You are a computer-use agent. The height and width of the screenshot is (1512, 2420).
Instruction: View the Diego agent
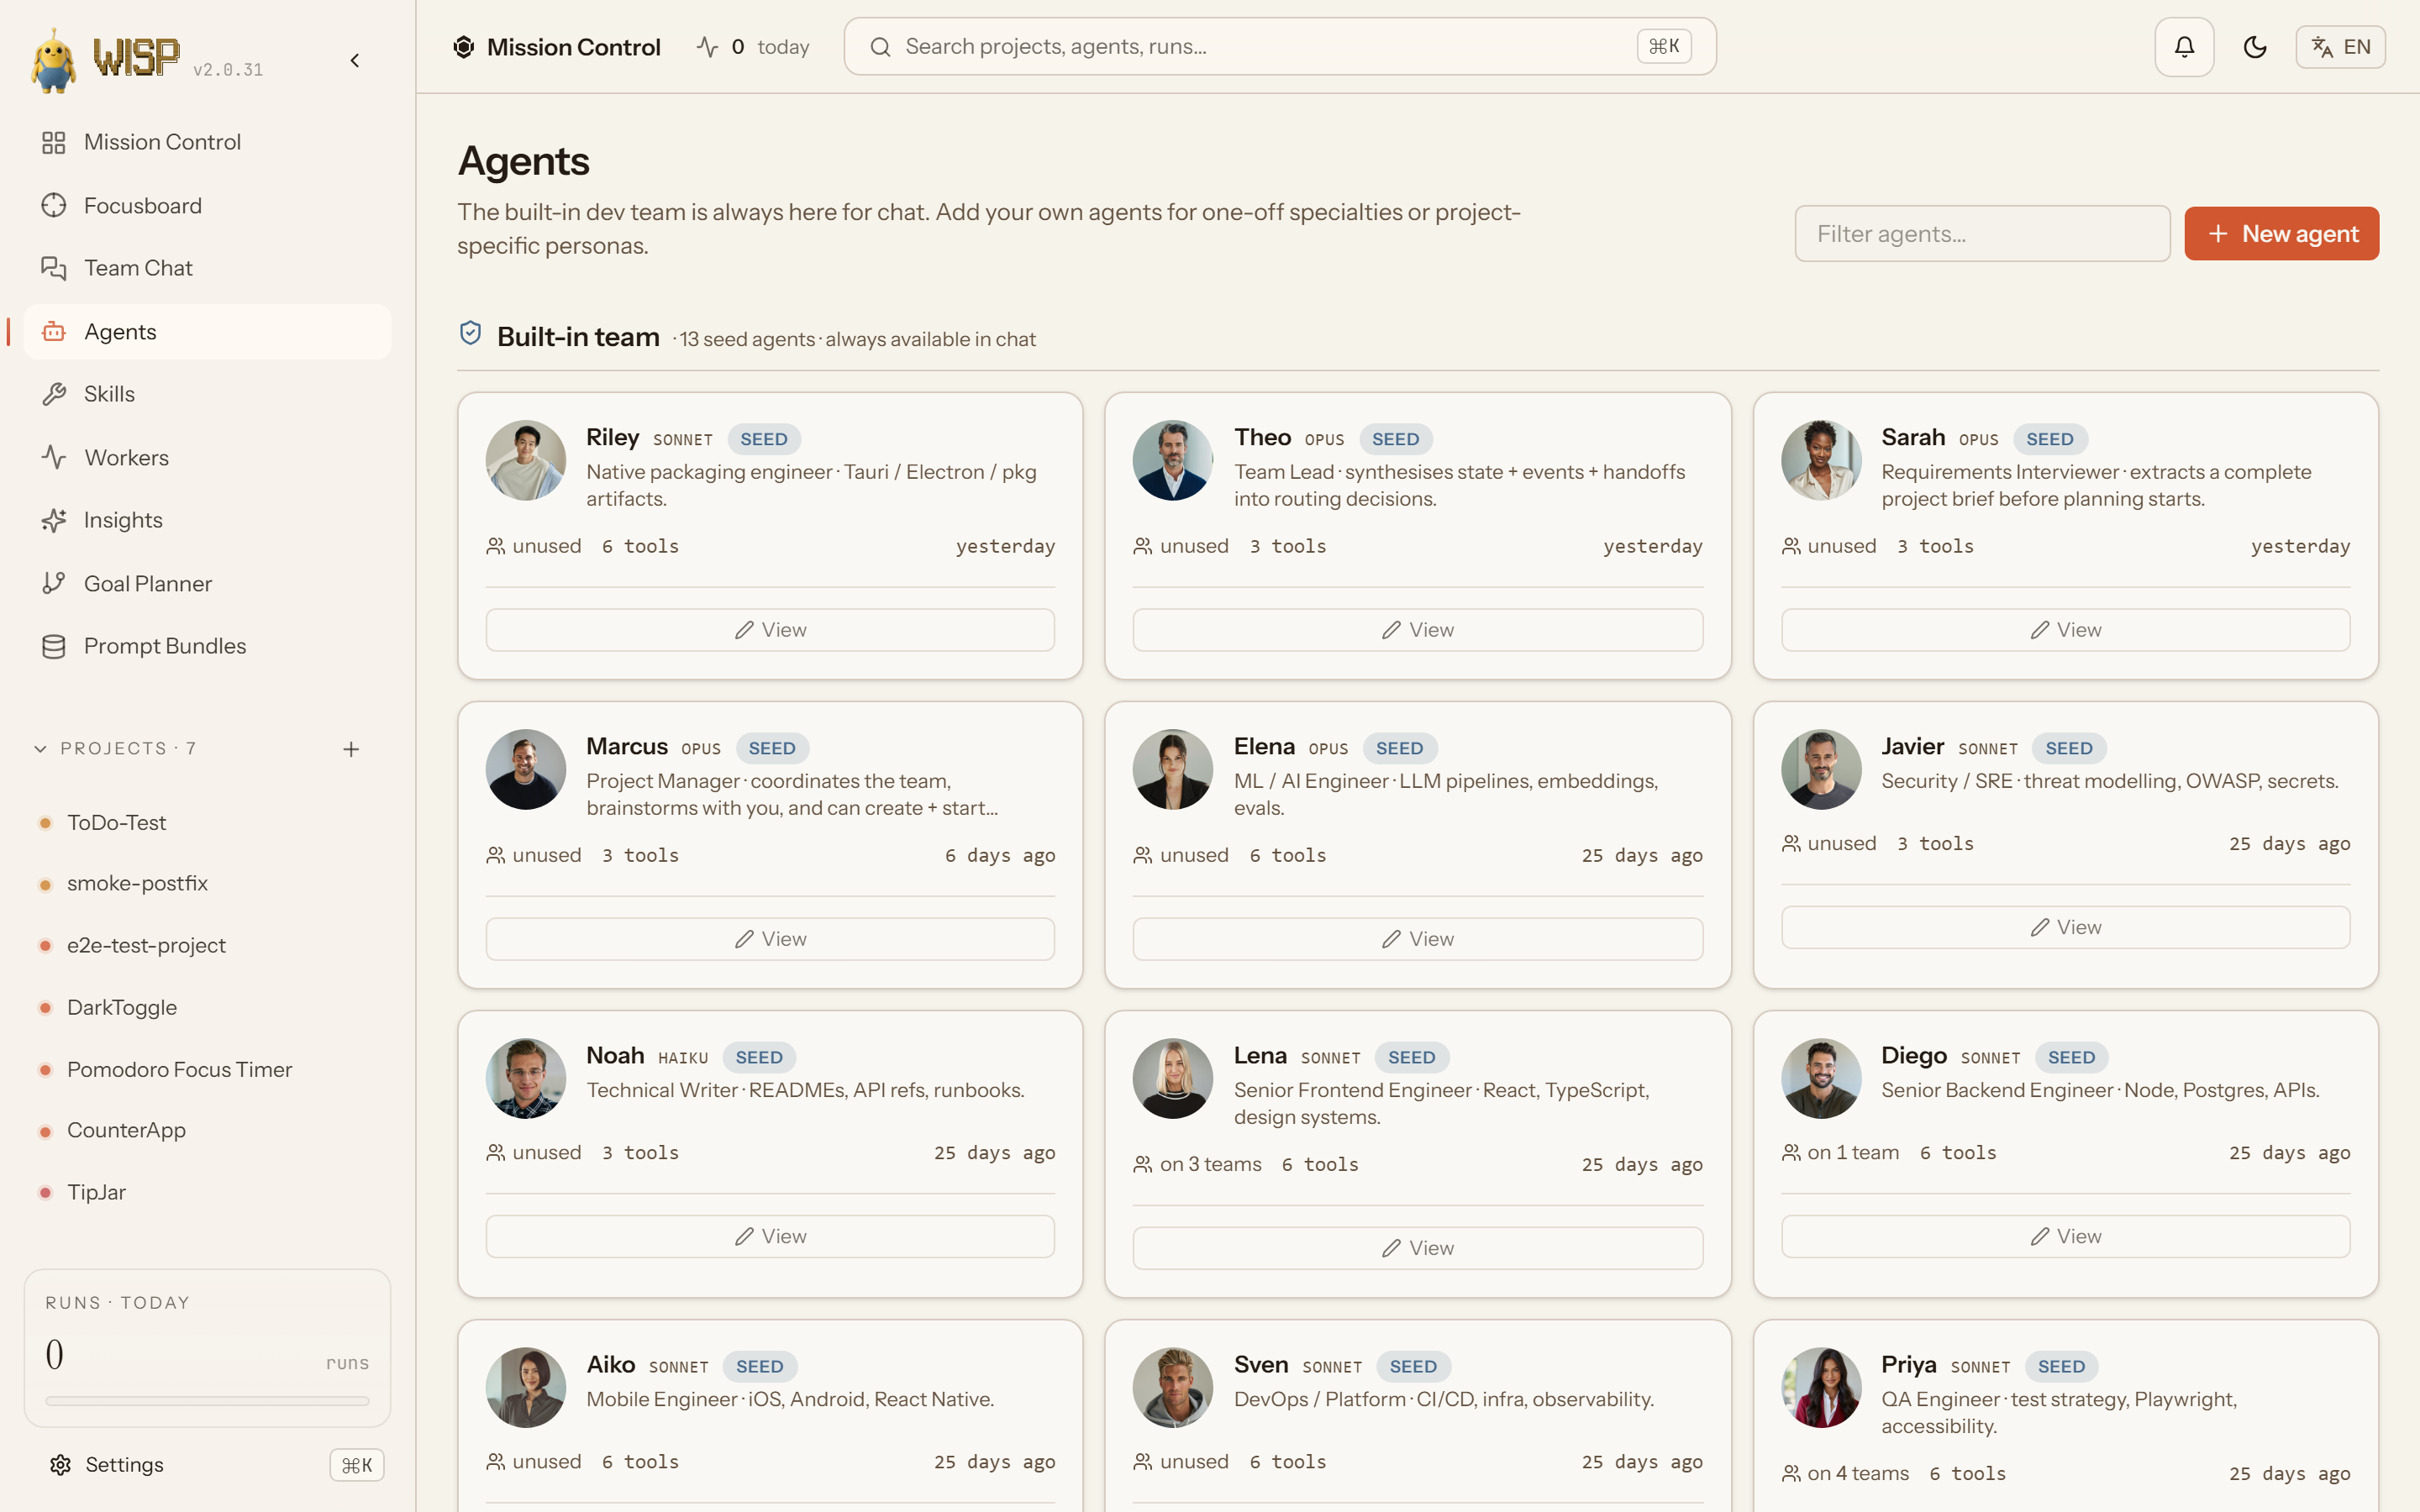click(x=2066, y=1236)
